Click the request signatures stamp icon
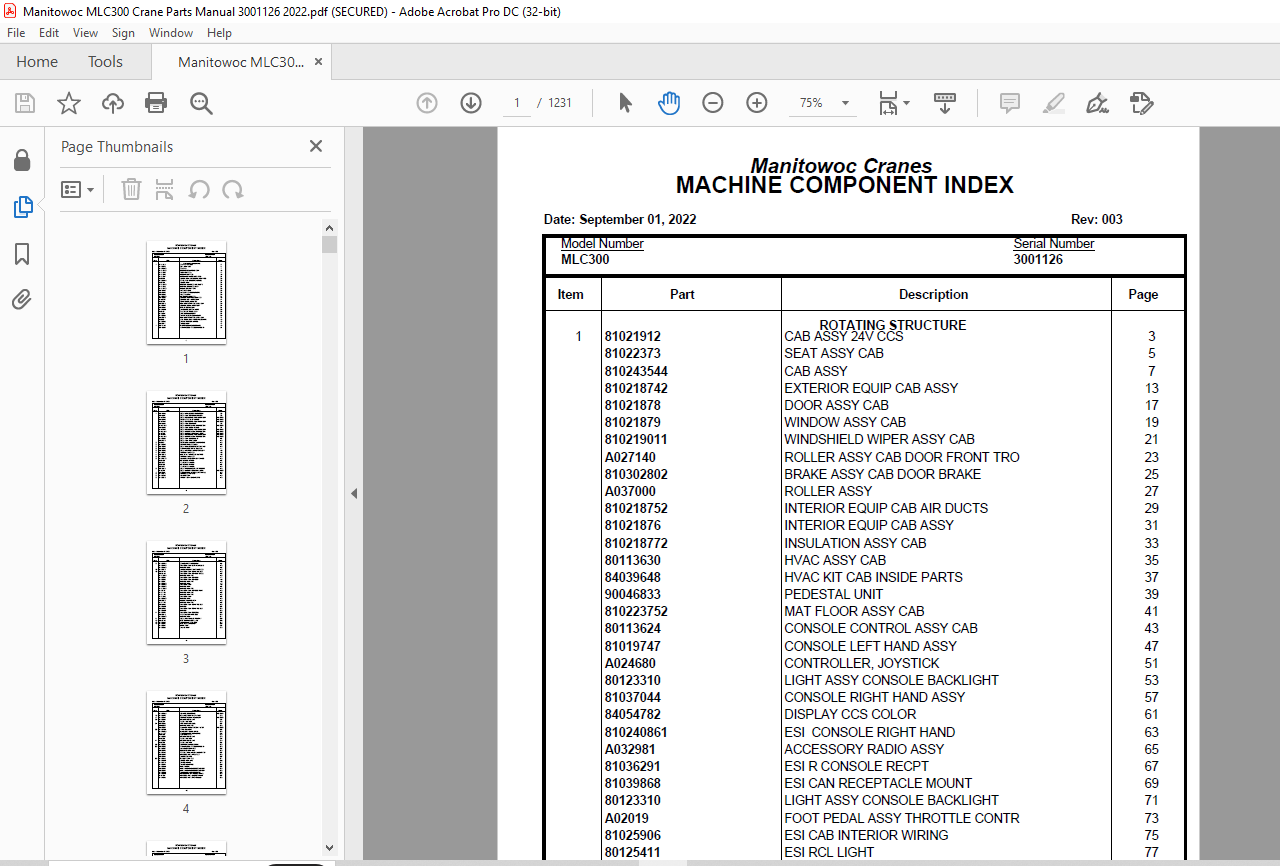1280x866 pixels. 1141,103
